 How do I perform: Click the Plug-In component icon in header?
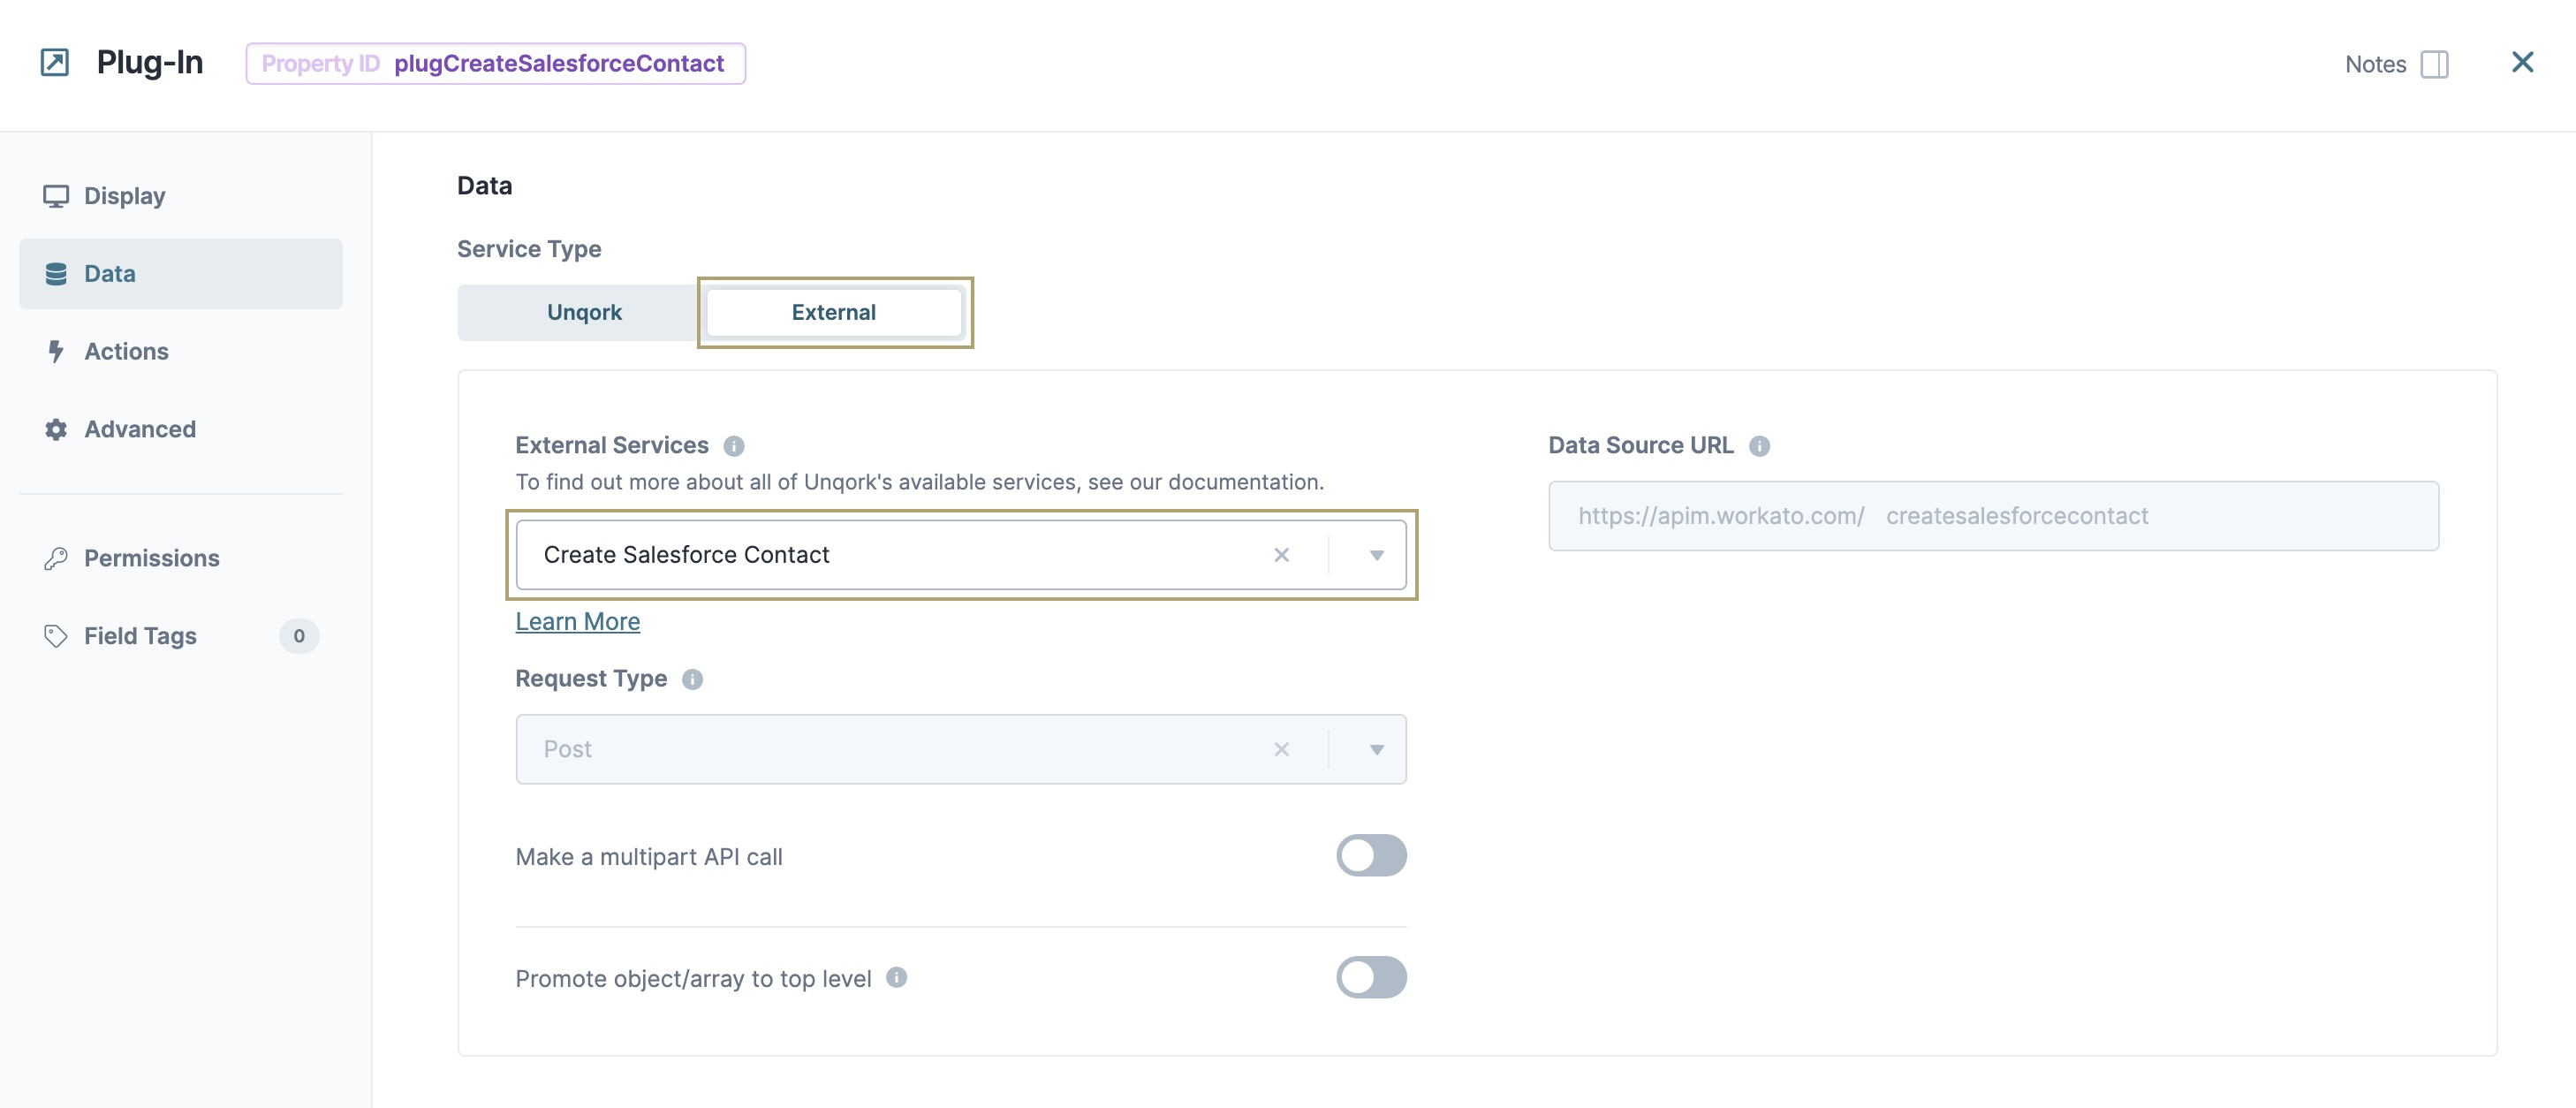tap(54, 62)
